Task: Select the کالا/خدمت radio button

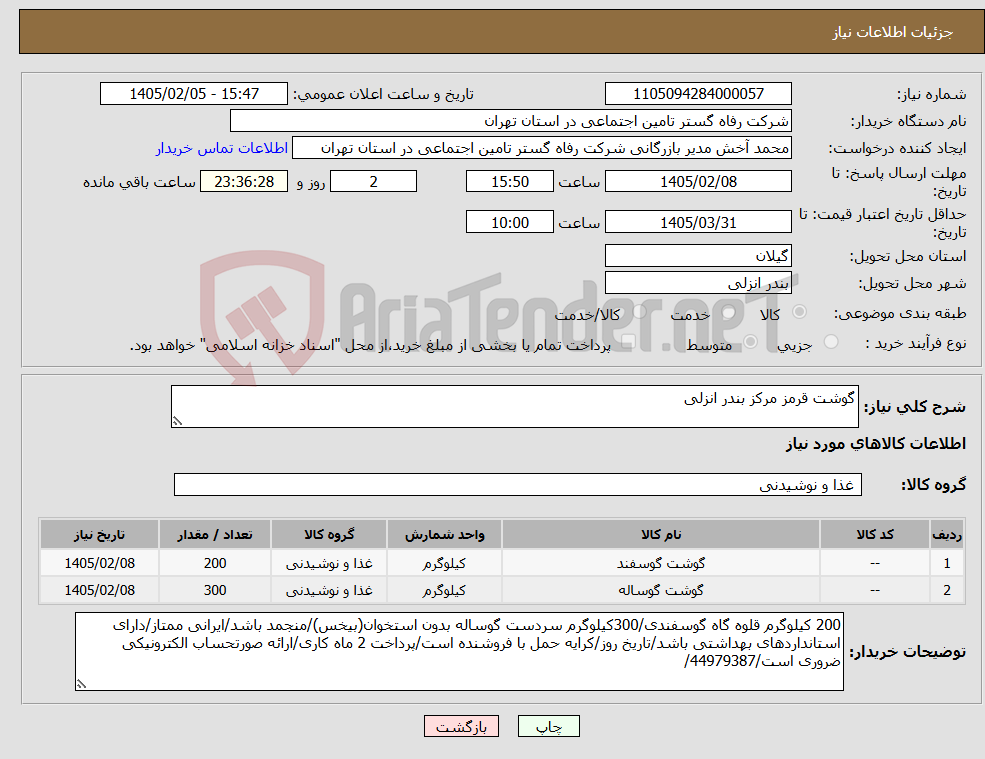Action: pos(639,312)
